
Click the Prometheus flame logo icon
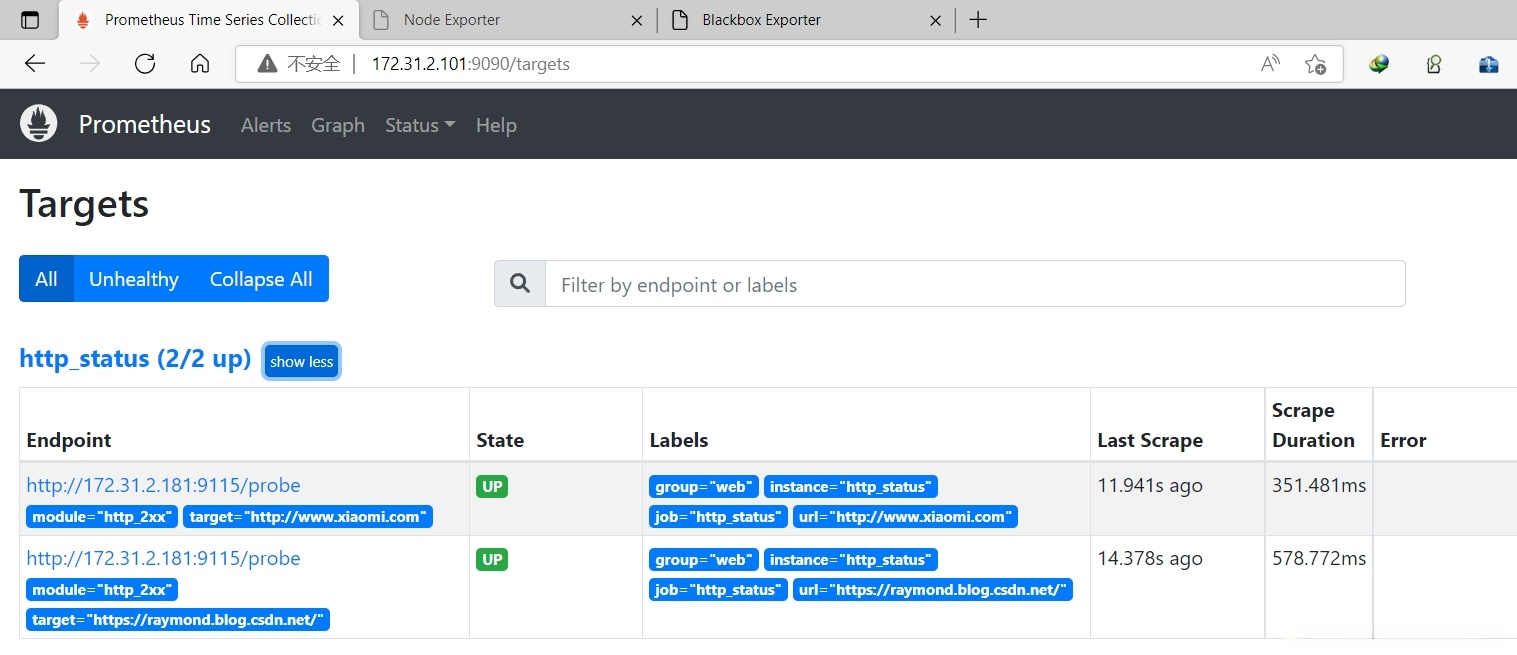point(39,124)
